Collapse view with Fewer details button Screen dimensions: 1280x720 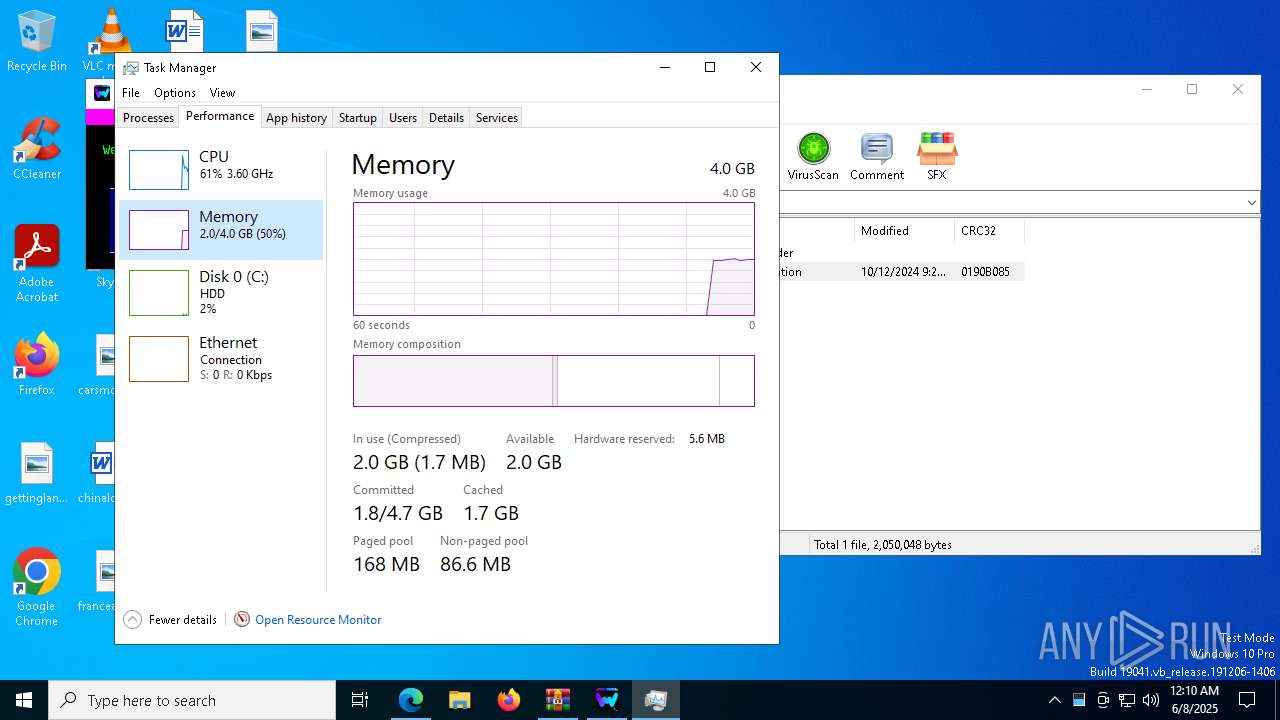coord(170,620)
